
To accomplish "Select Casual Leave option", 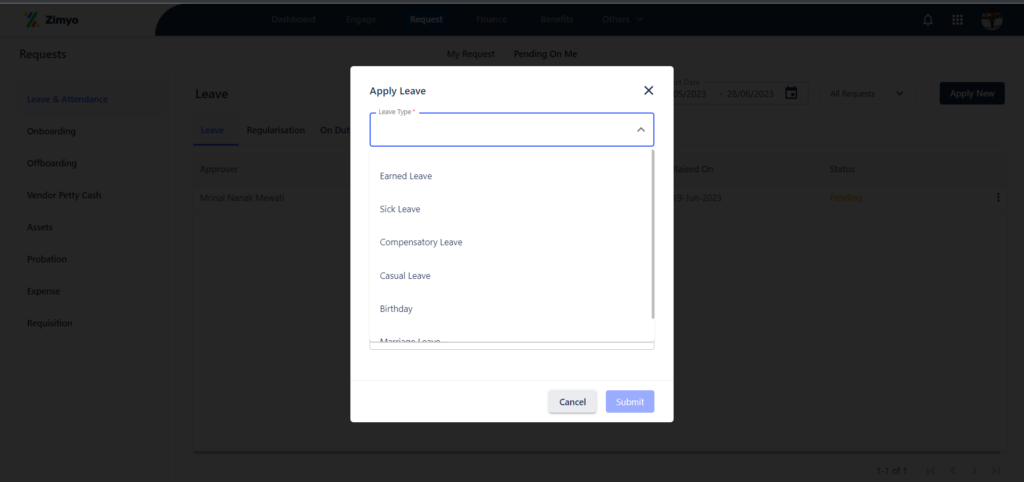I will [511, 276].
